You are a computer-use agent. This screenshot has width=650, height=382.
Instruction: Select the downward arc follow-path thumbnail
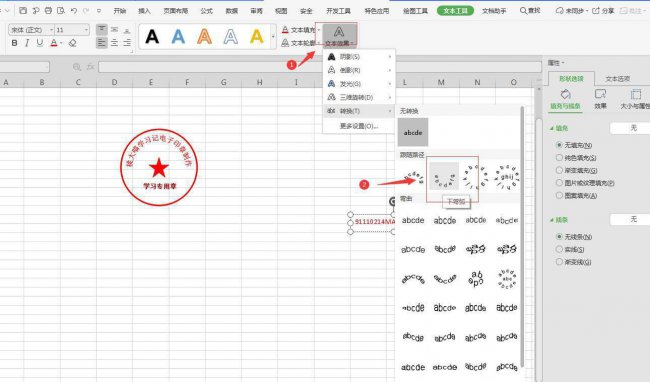(x=444, y=176)
